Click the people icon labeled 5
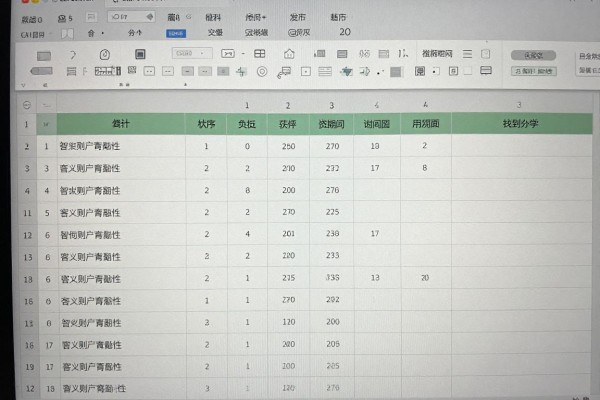 pyautogui.click(x=65, y=18)
